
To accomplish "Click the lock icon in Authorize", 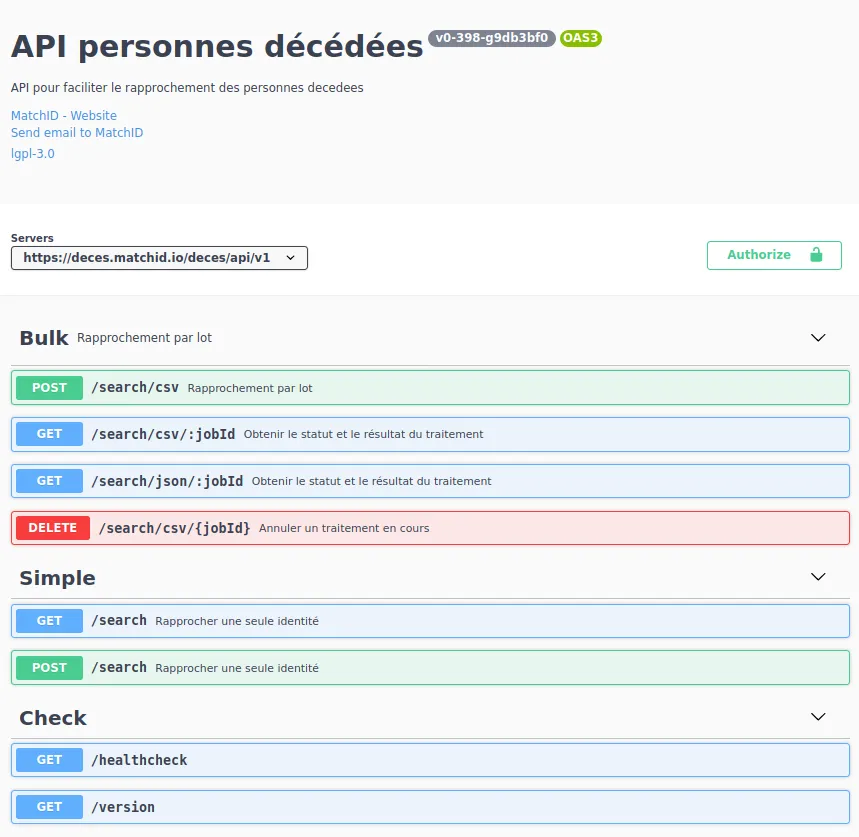I will (816, 255).
